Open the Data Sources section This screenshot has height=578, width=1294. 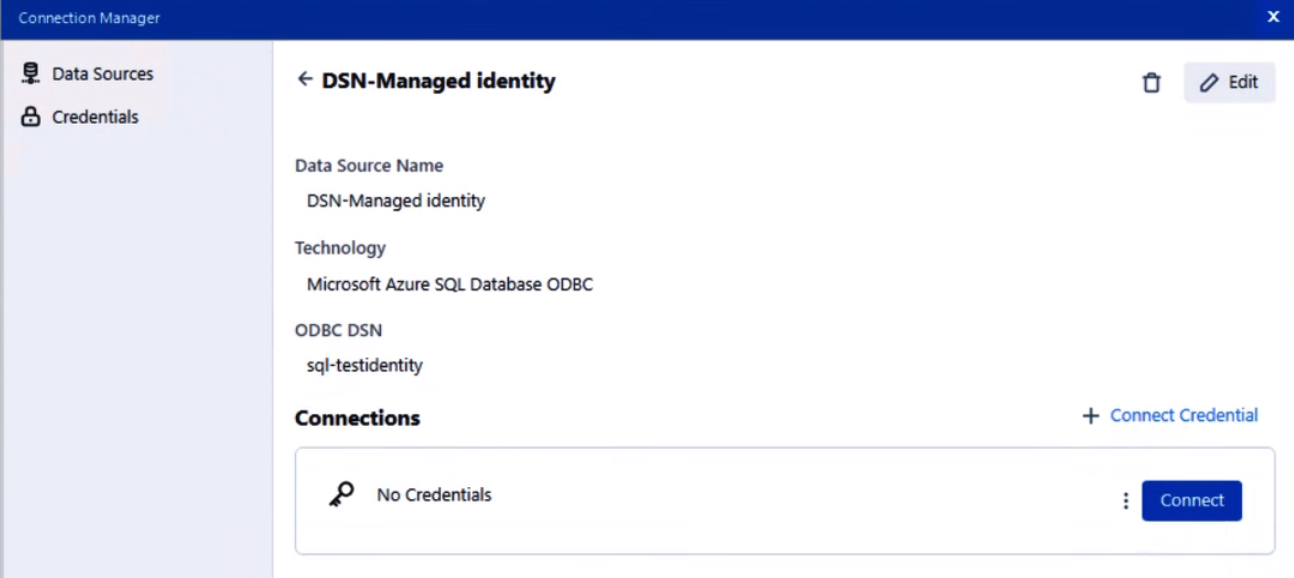click(x=102, y=74)
